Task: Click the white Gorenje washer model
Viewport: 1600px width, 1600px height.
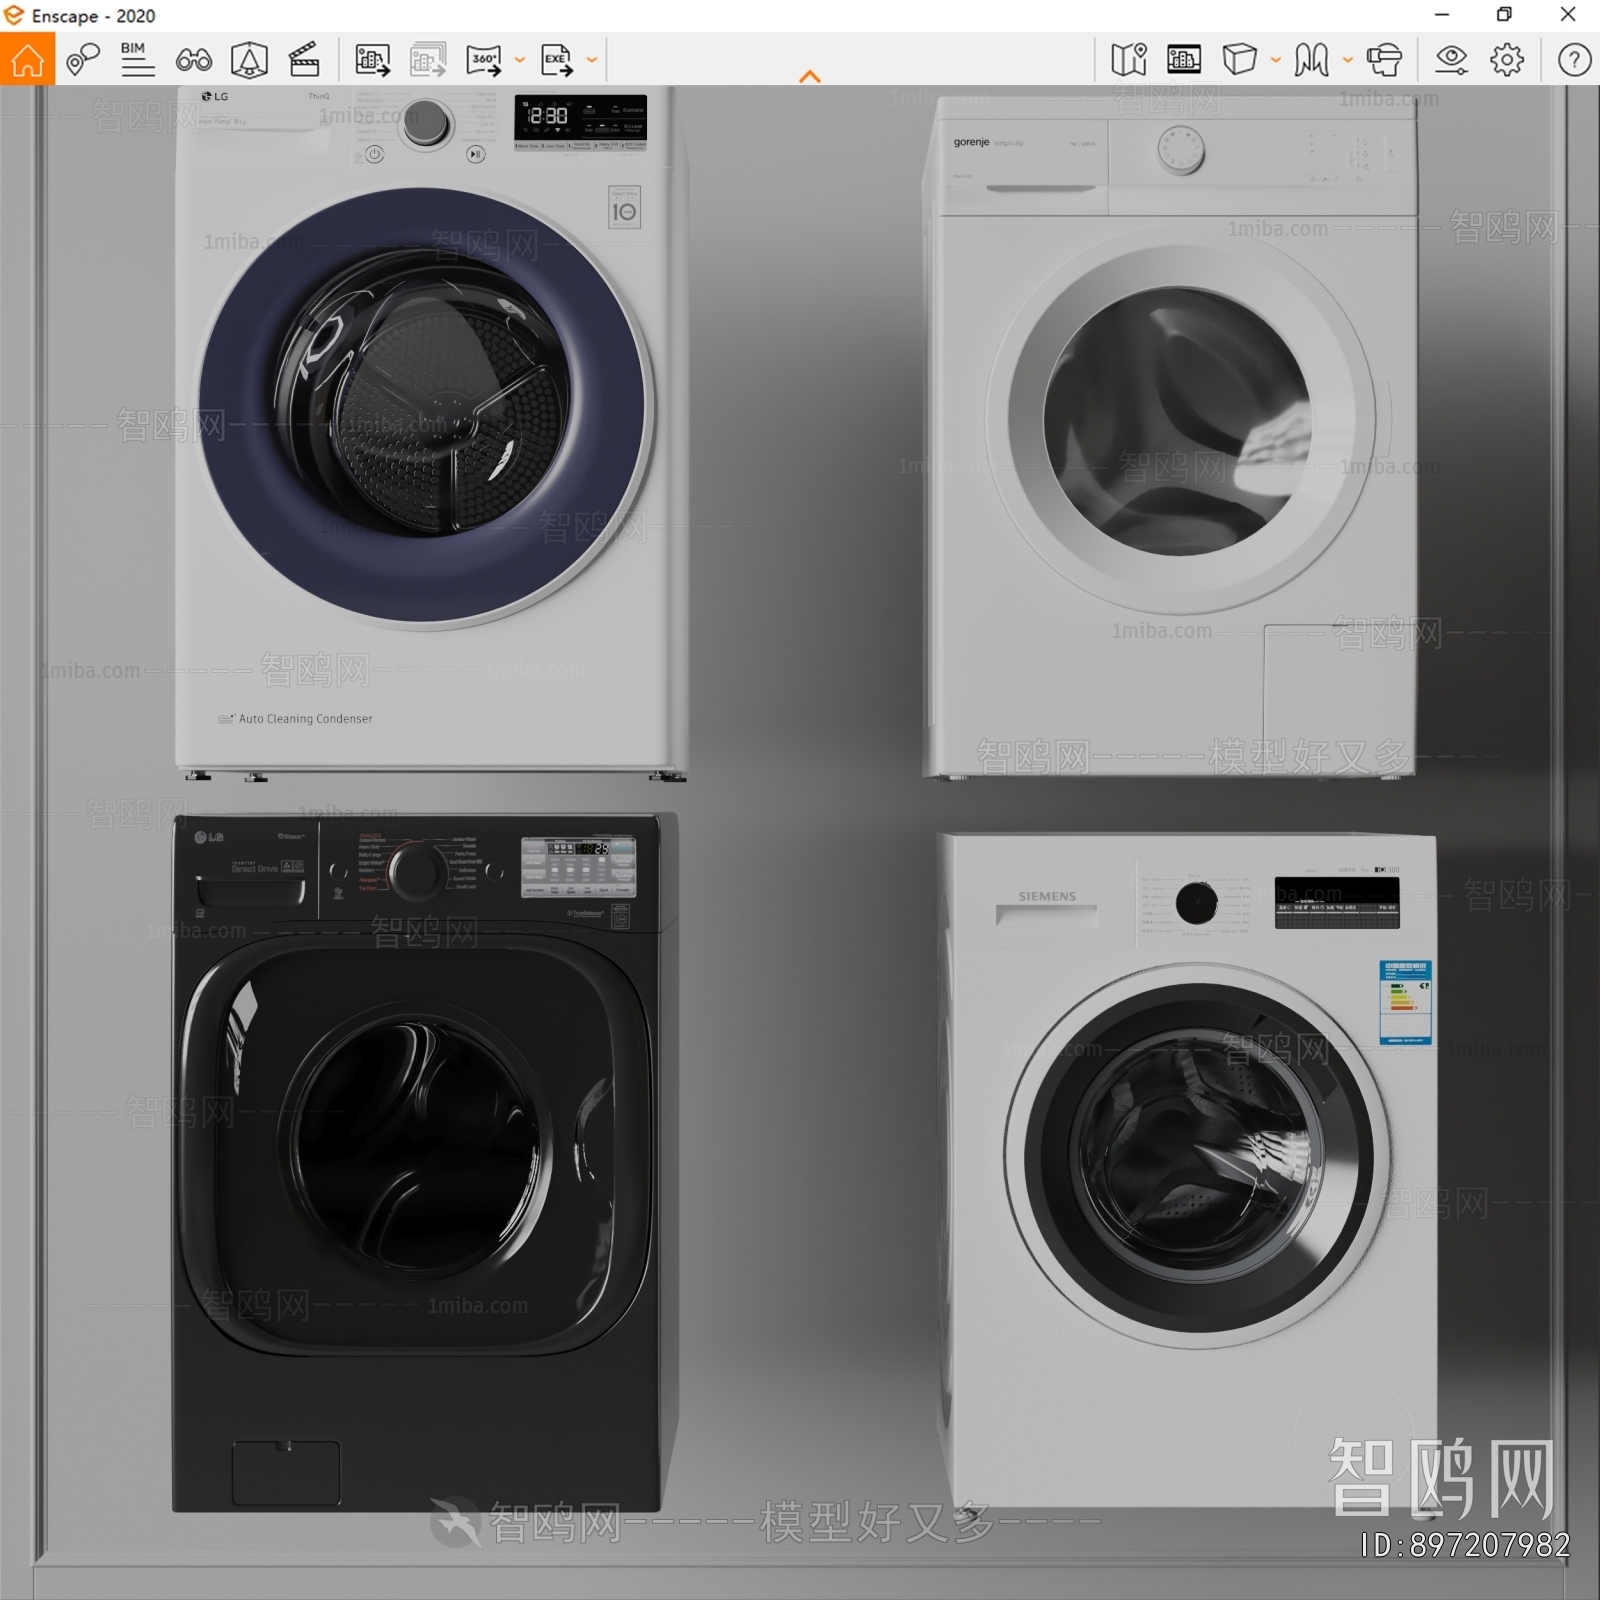Action: (1171, 437)
